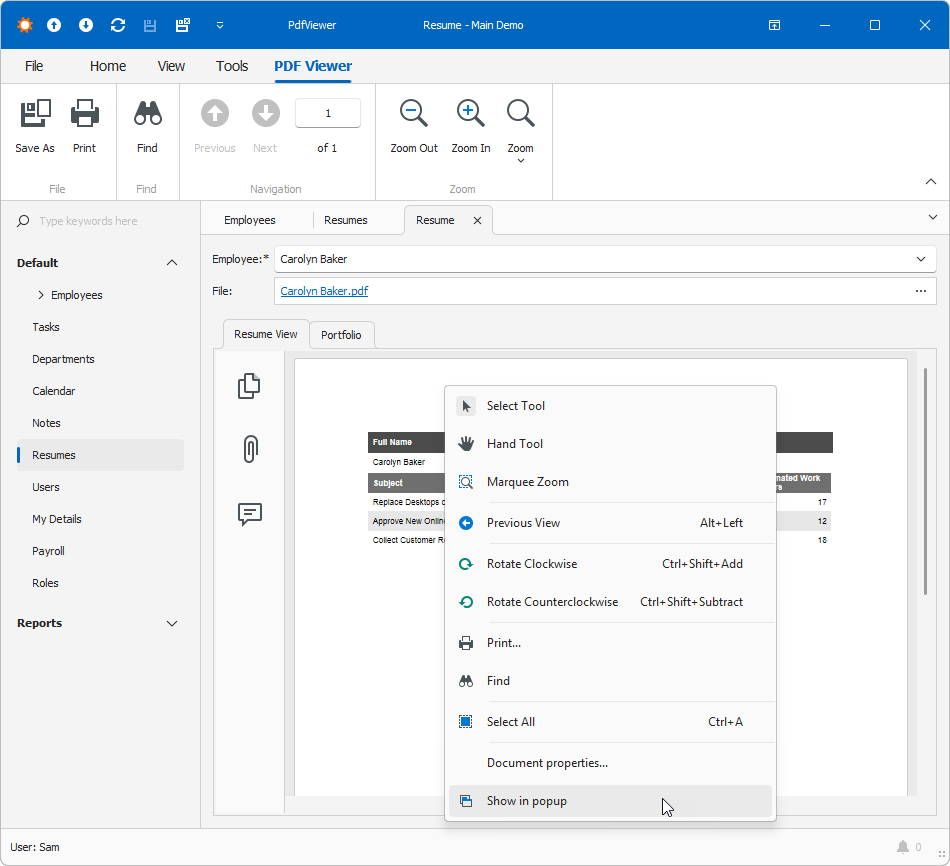Click the Save As icon

coord(35,113)
